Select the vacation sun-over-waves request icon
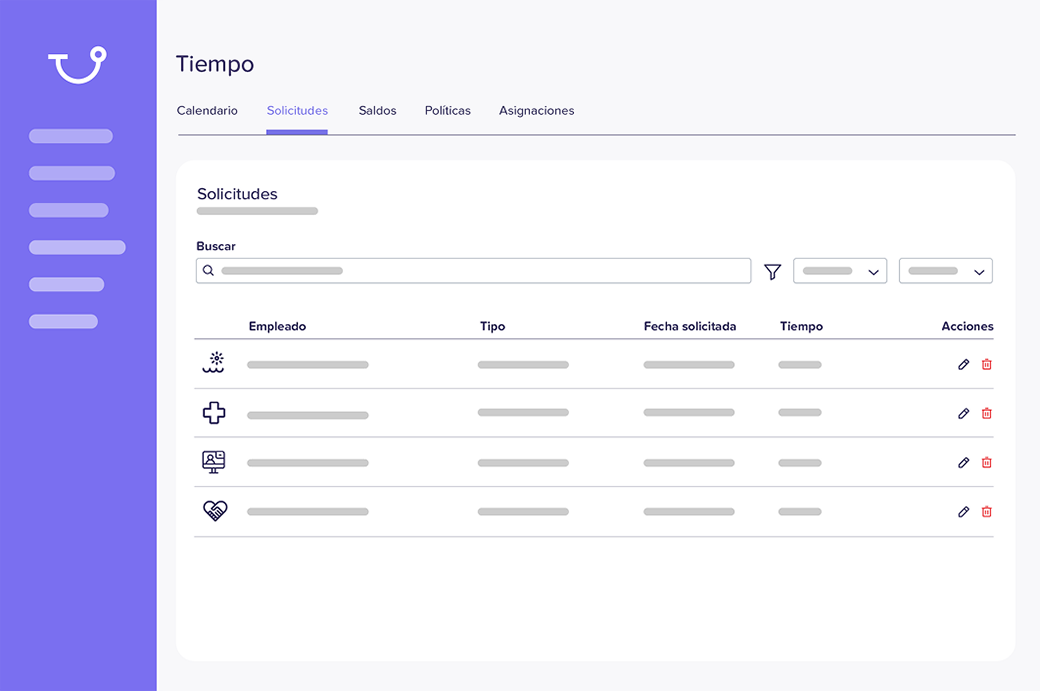 pos(215,364)
